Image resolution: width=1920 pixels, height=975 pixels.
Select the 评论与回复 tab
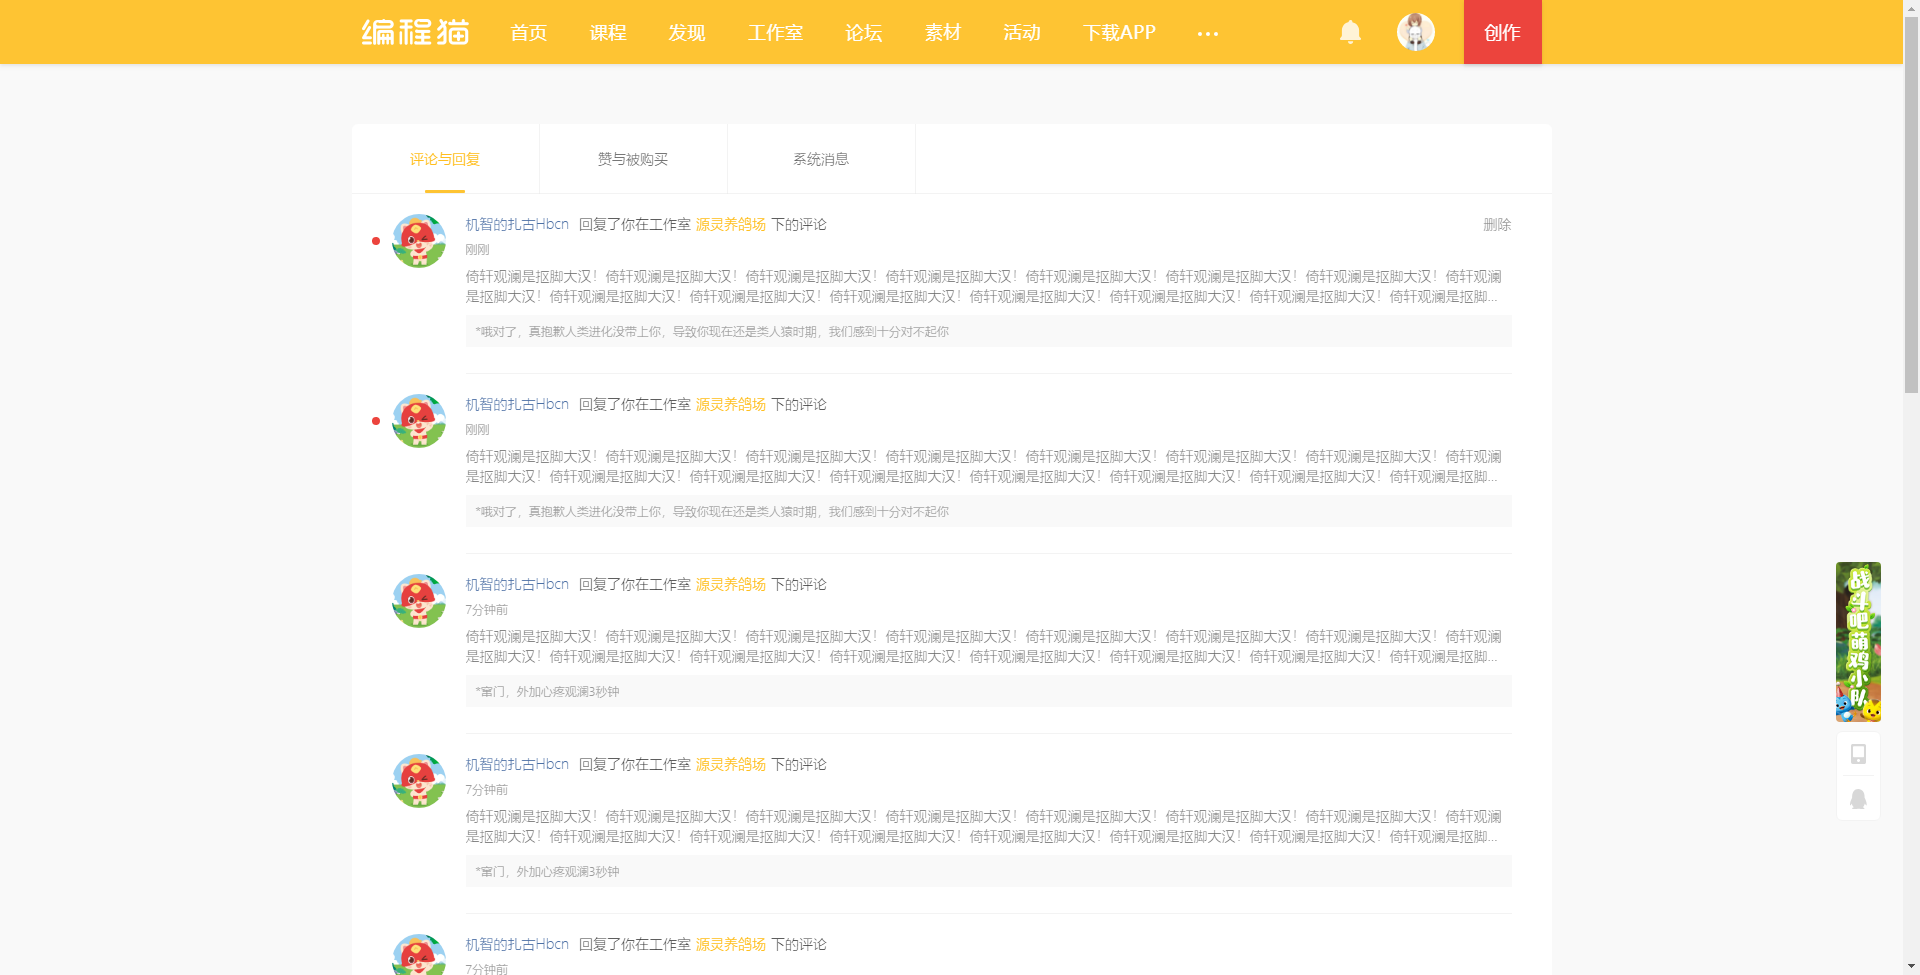click(445, 159)
